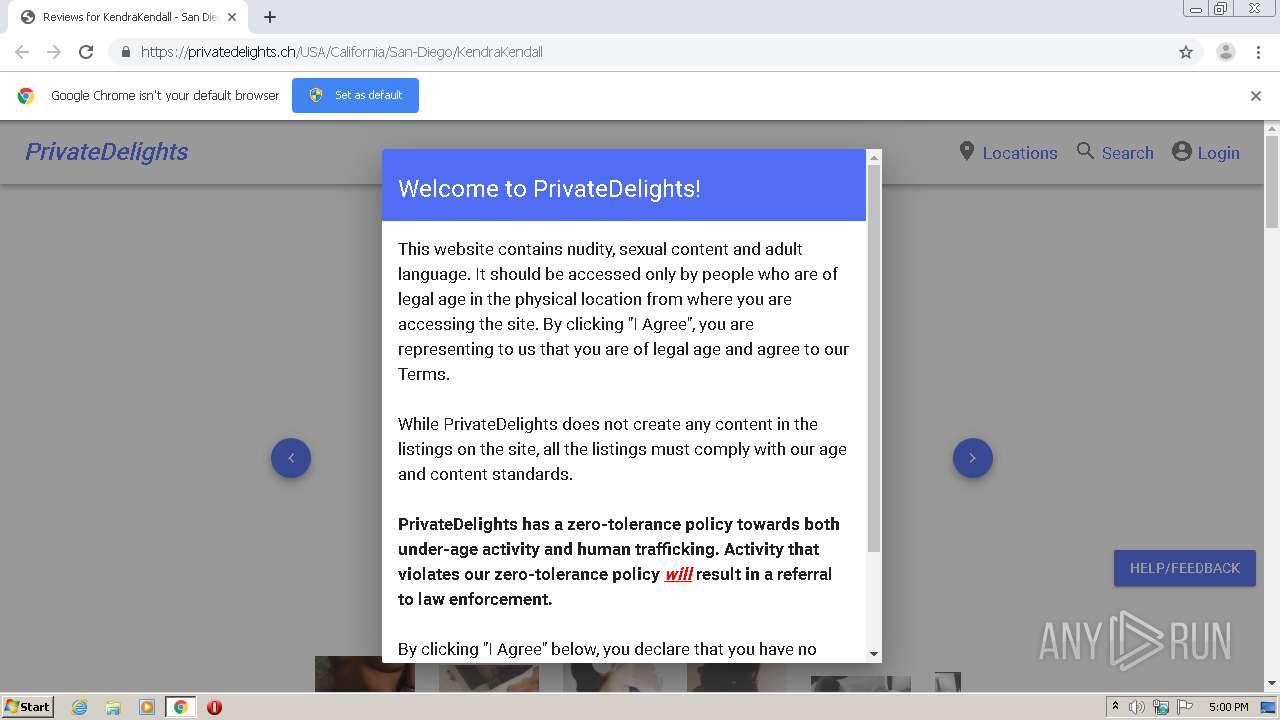Switch to Chrome taskbar button
The image size is (1280, 720).
click(180, 707)
